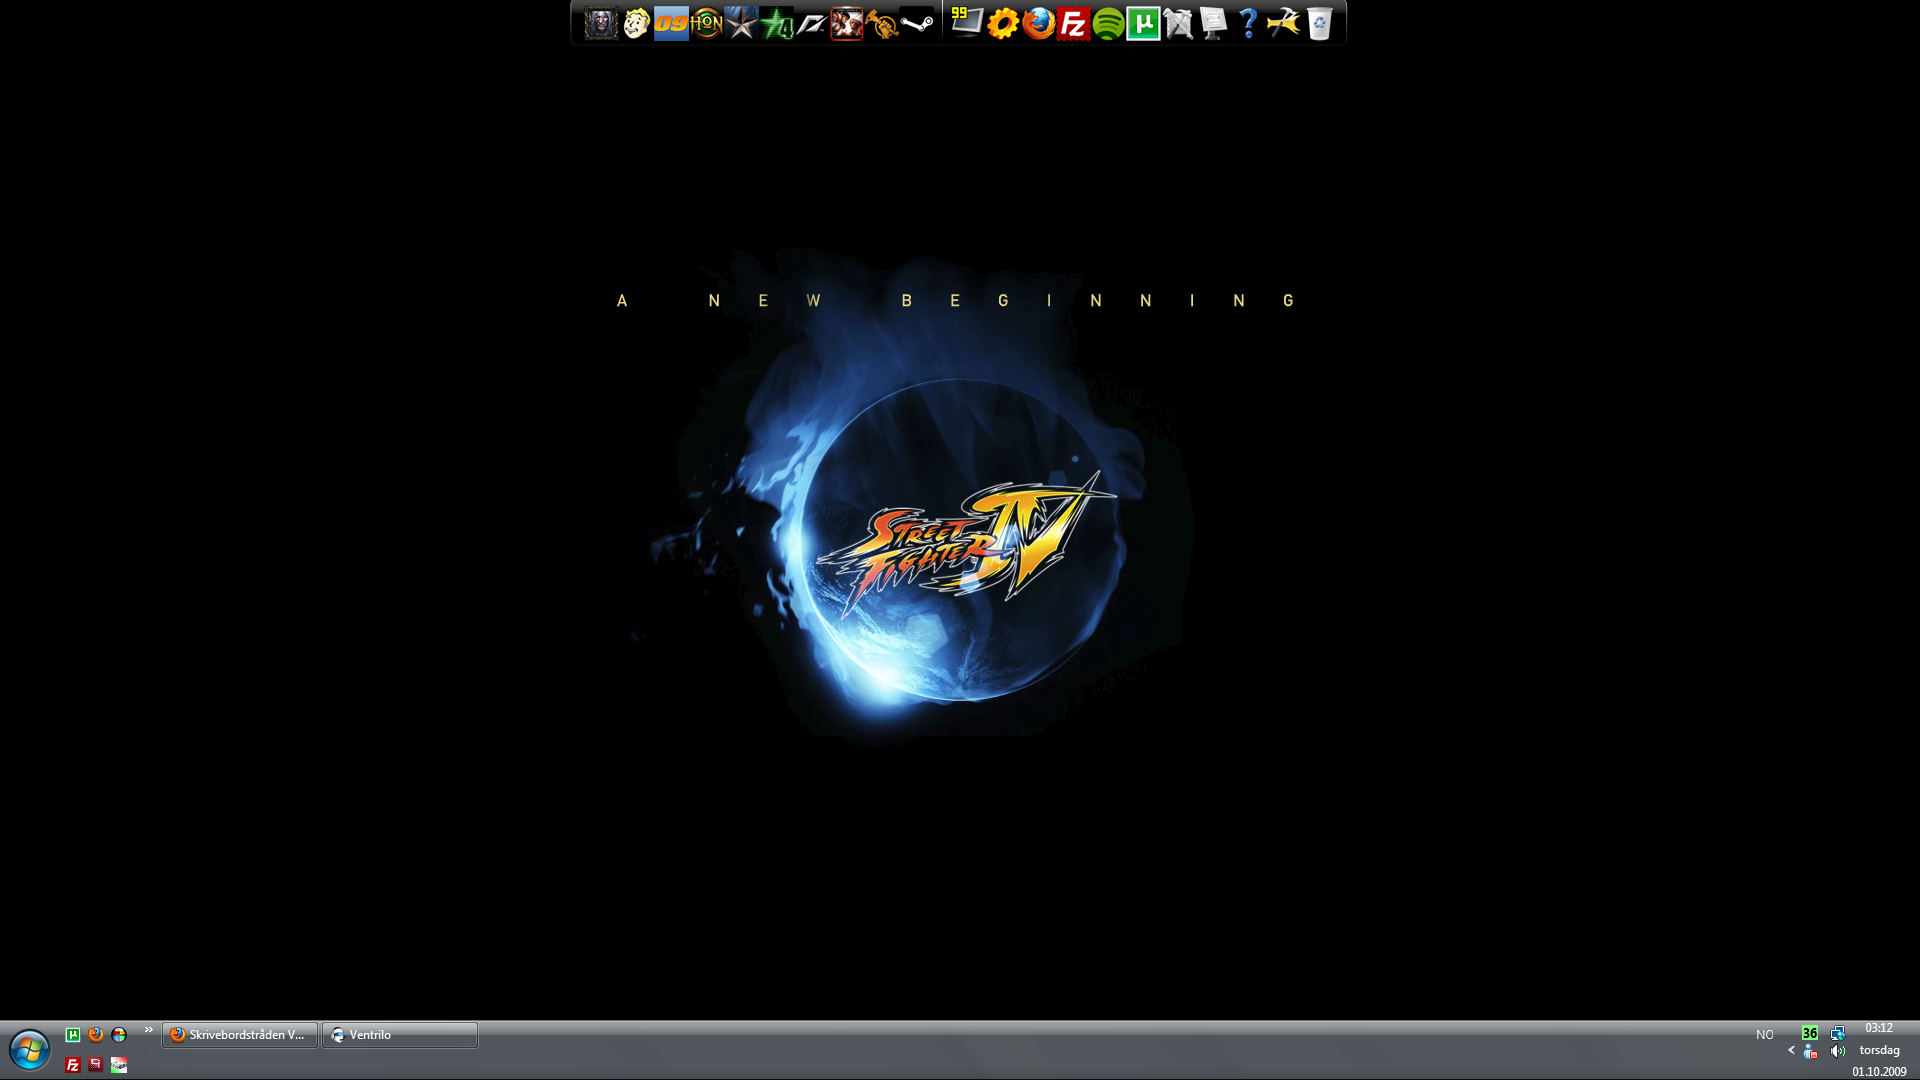The width and height of the screenshot is (1920, 1080).
Task: Launch Firefox from the top dock
Action: pyautogui.click(x=1038, y=23)
